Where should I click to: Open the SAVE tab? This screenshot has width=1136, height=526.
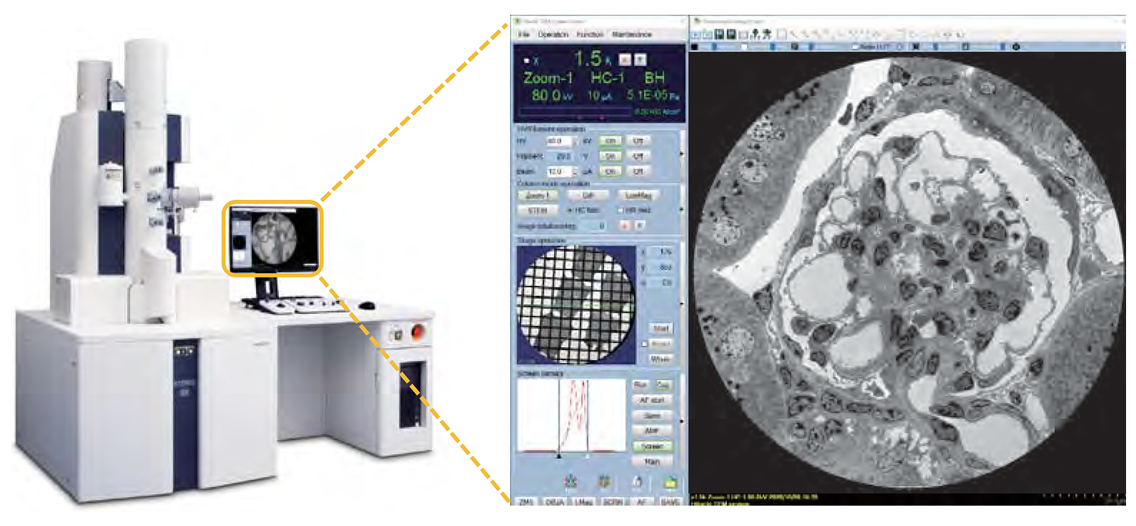click(x=671, y=502)
